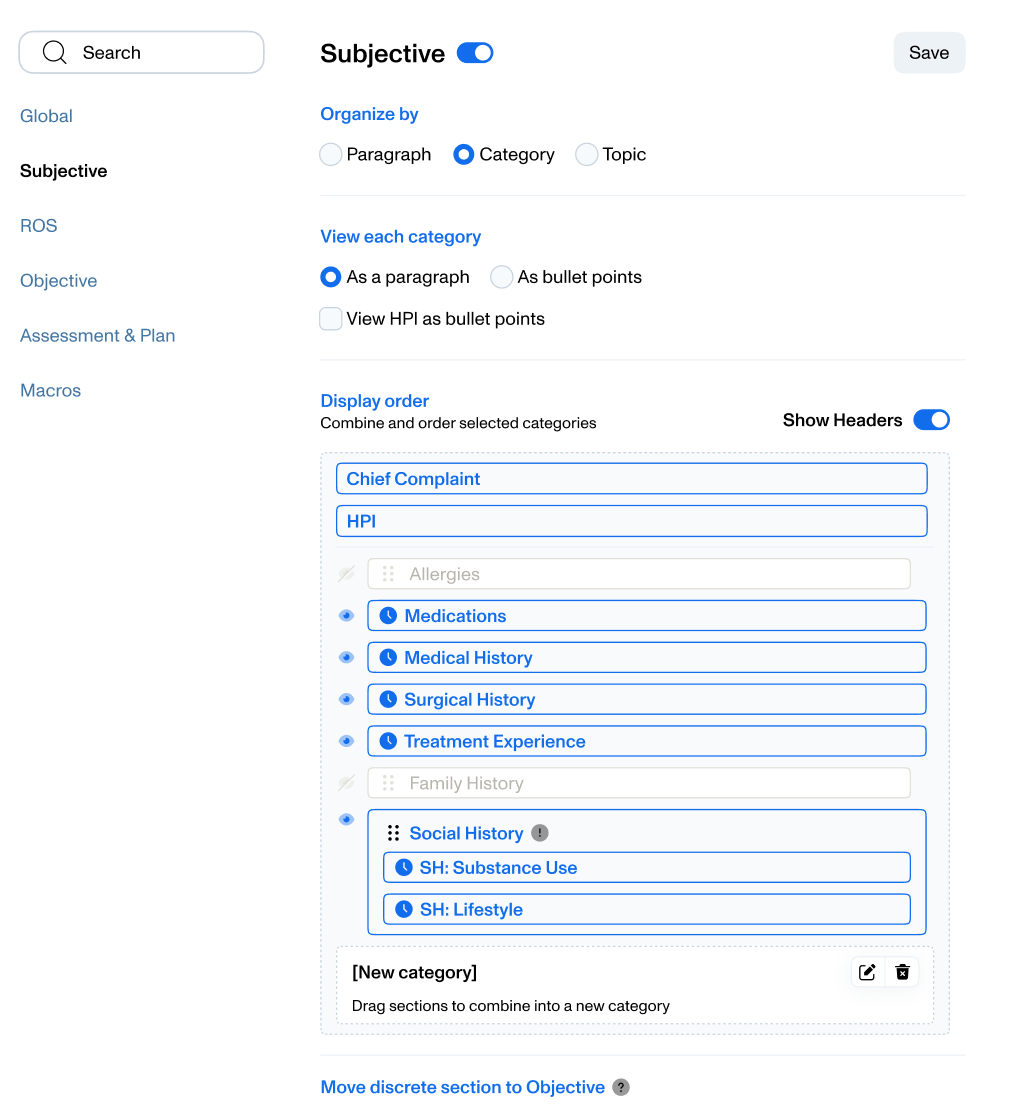The width and height of the screenshot is (1028, 1109).
Task: Select the Chief Complaint category
Action: coord(631,479)
